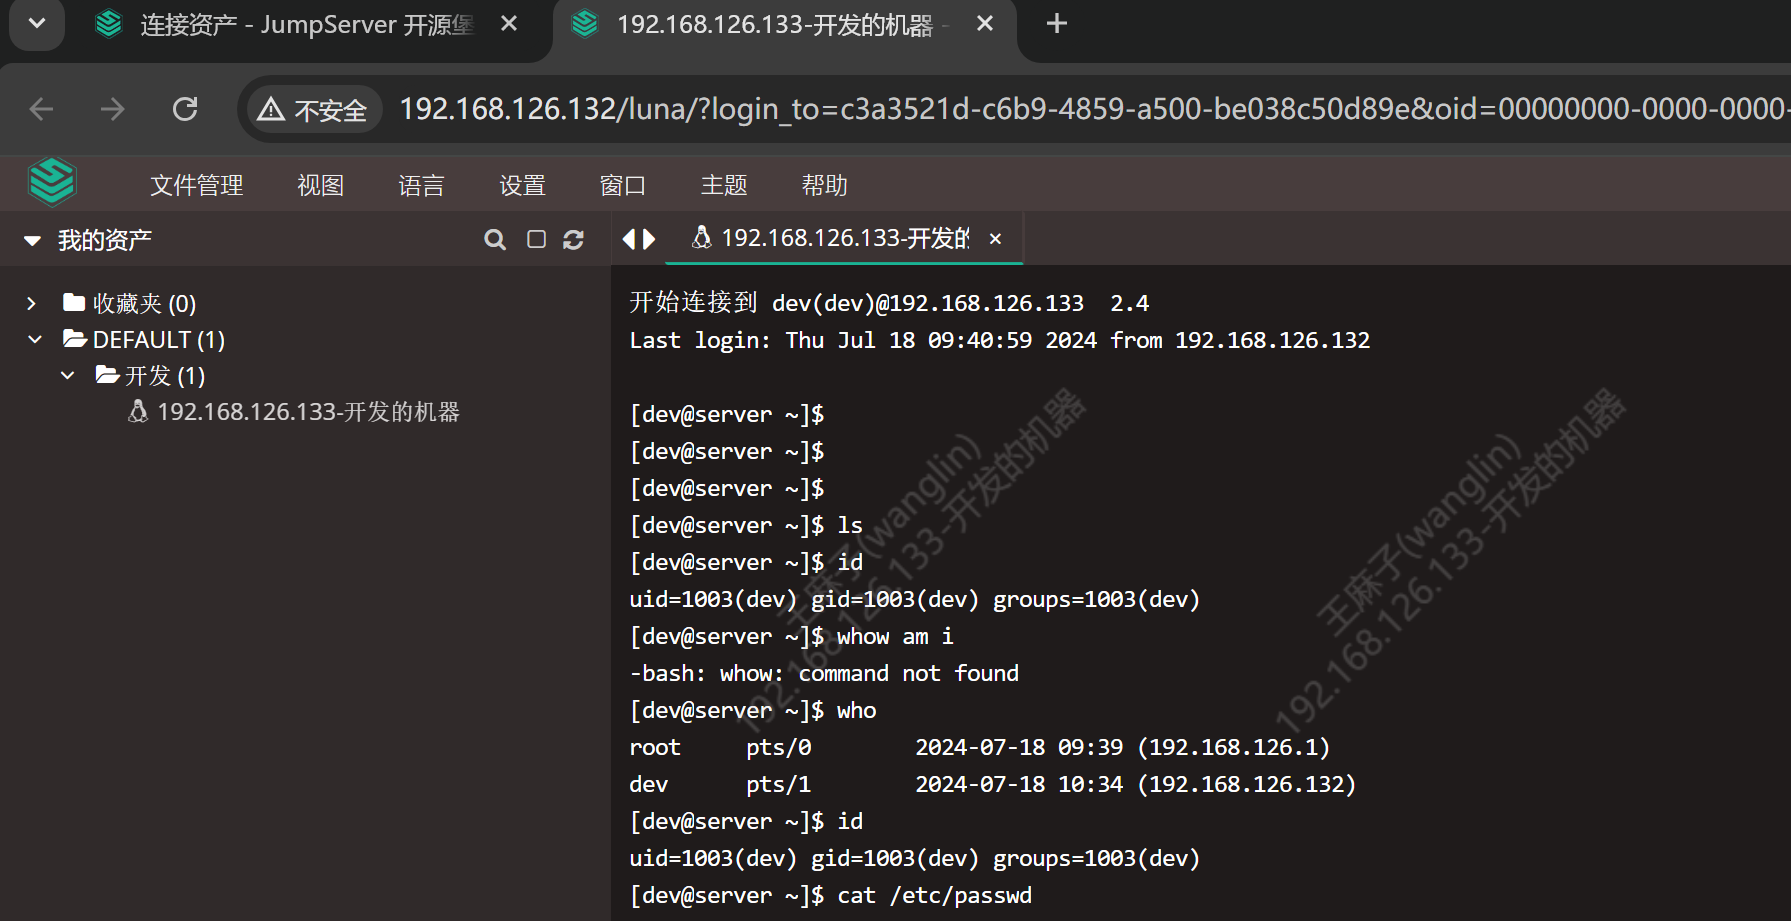The width and height of the screenshot is (1791, 921).
Task: Click the search icon in asset panel
Action: tap(494, 240)
